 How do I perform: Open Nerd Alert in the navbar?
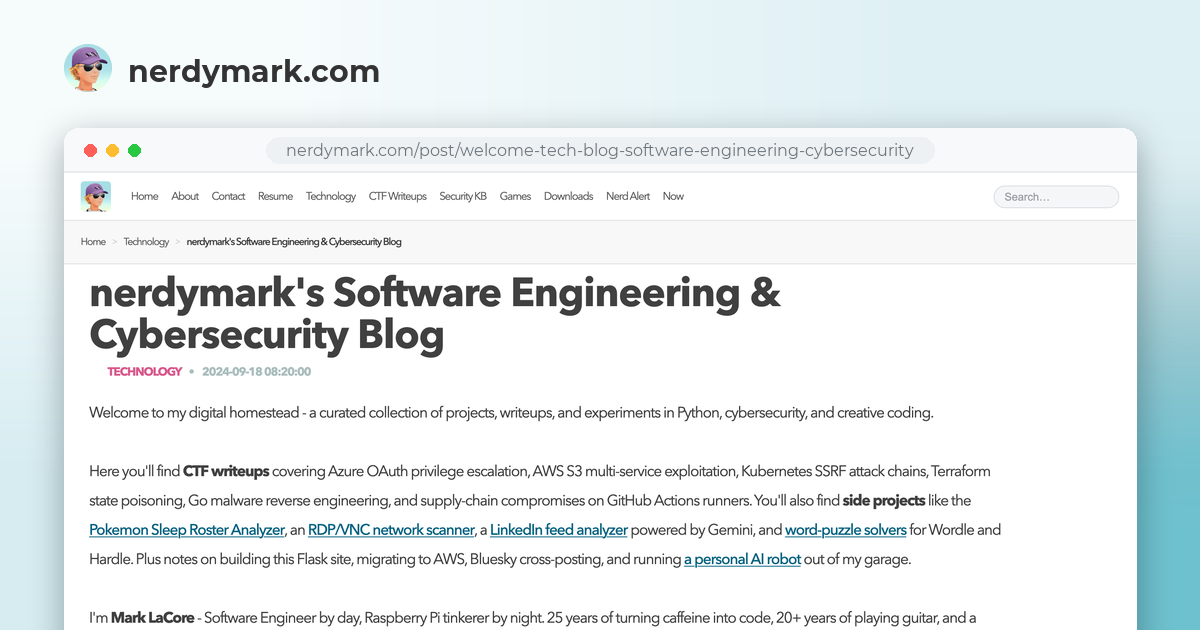pos(628,196)
